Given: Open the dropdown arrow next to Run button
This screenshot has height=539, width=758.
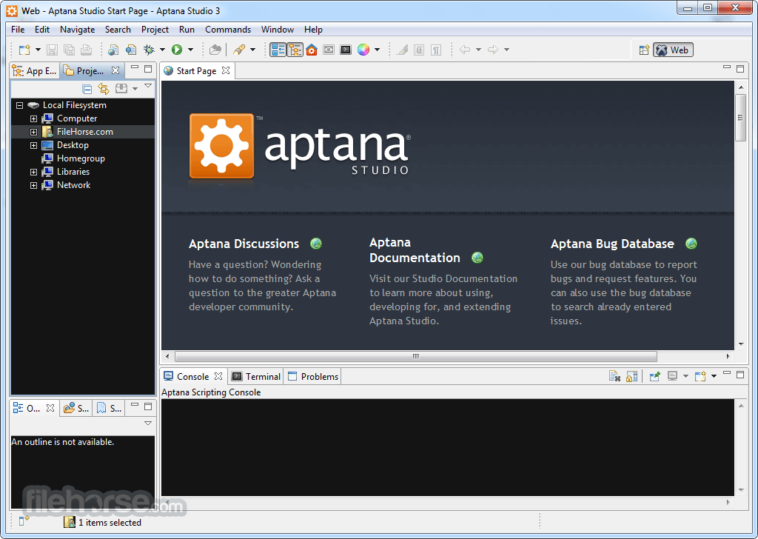Looking at the screenshot, I should pyautogui.click(x=190, y=50).
